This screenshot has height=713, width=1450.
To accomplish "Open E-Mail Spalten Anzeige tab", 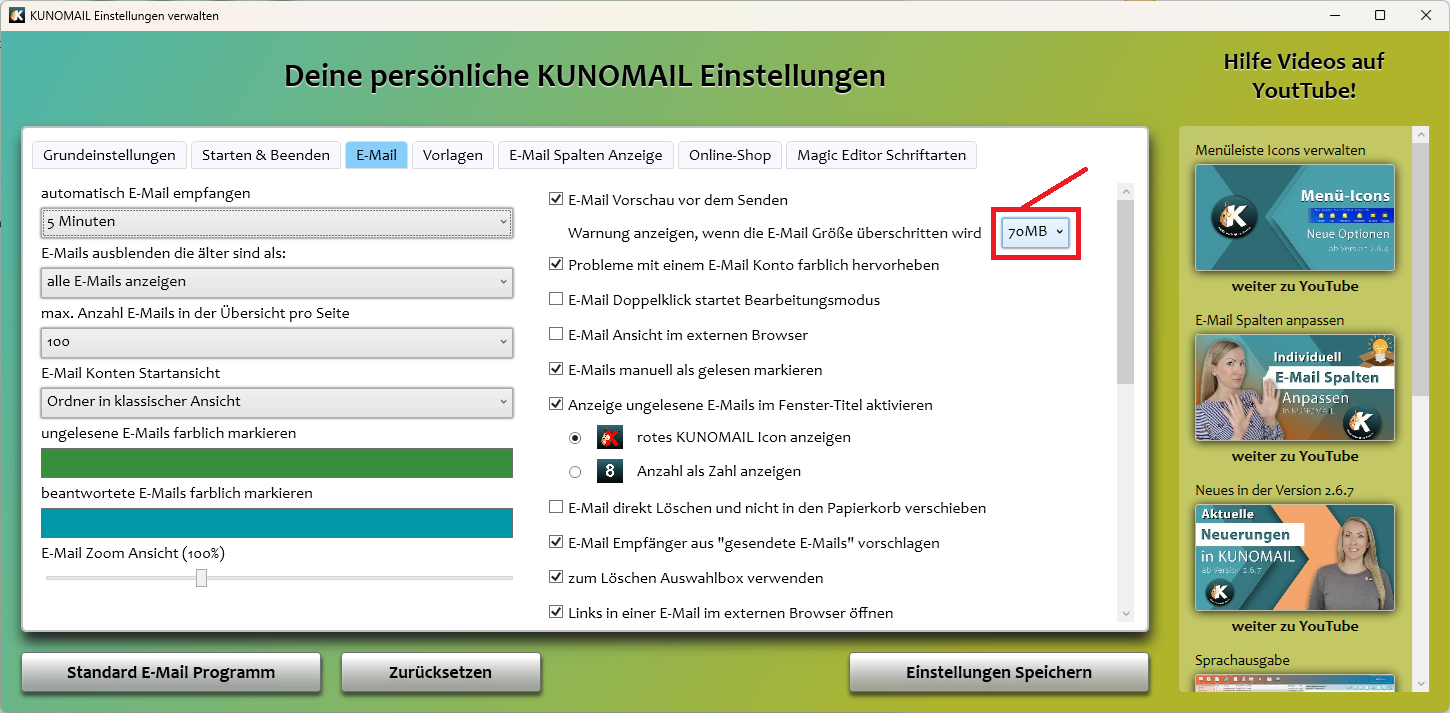I will pyautogui.click(x=586, y=155).
